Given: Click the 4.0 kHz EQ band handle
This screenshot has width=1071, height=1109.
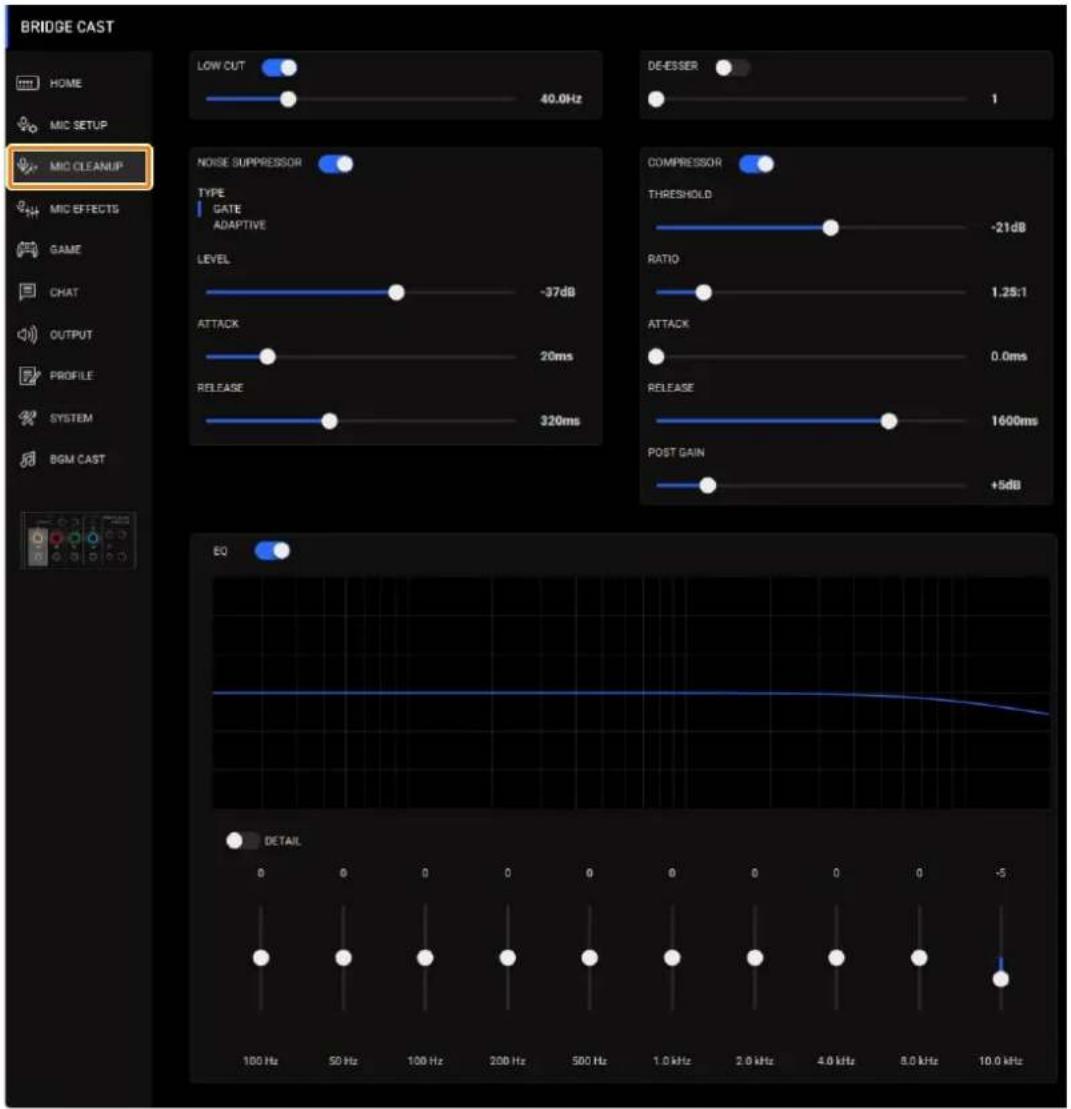Looking at the screenshot, I should (837, 958).
